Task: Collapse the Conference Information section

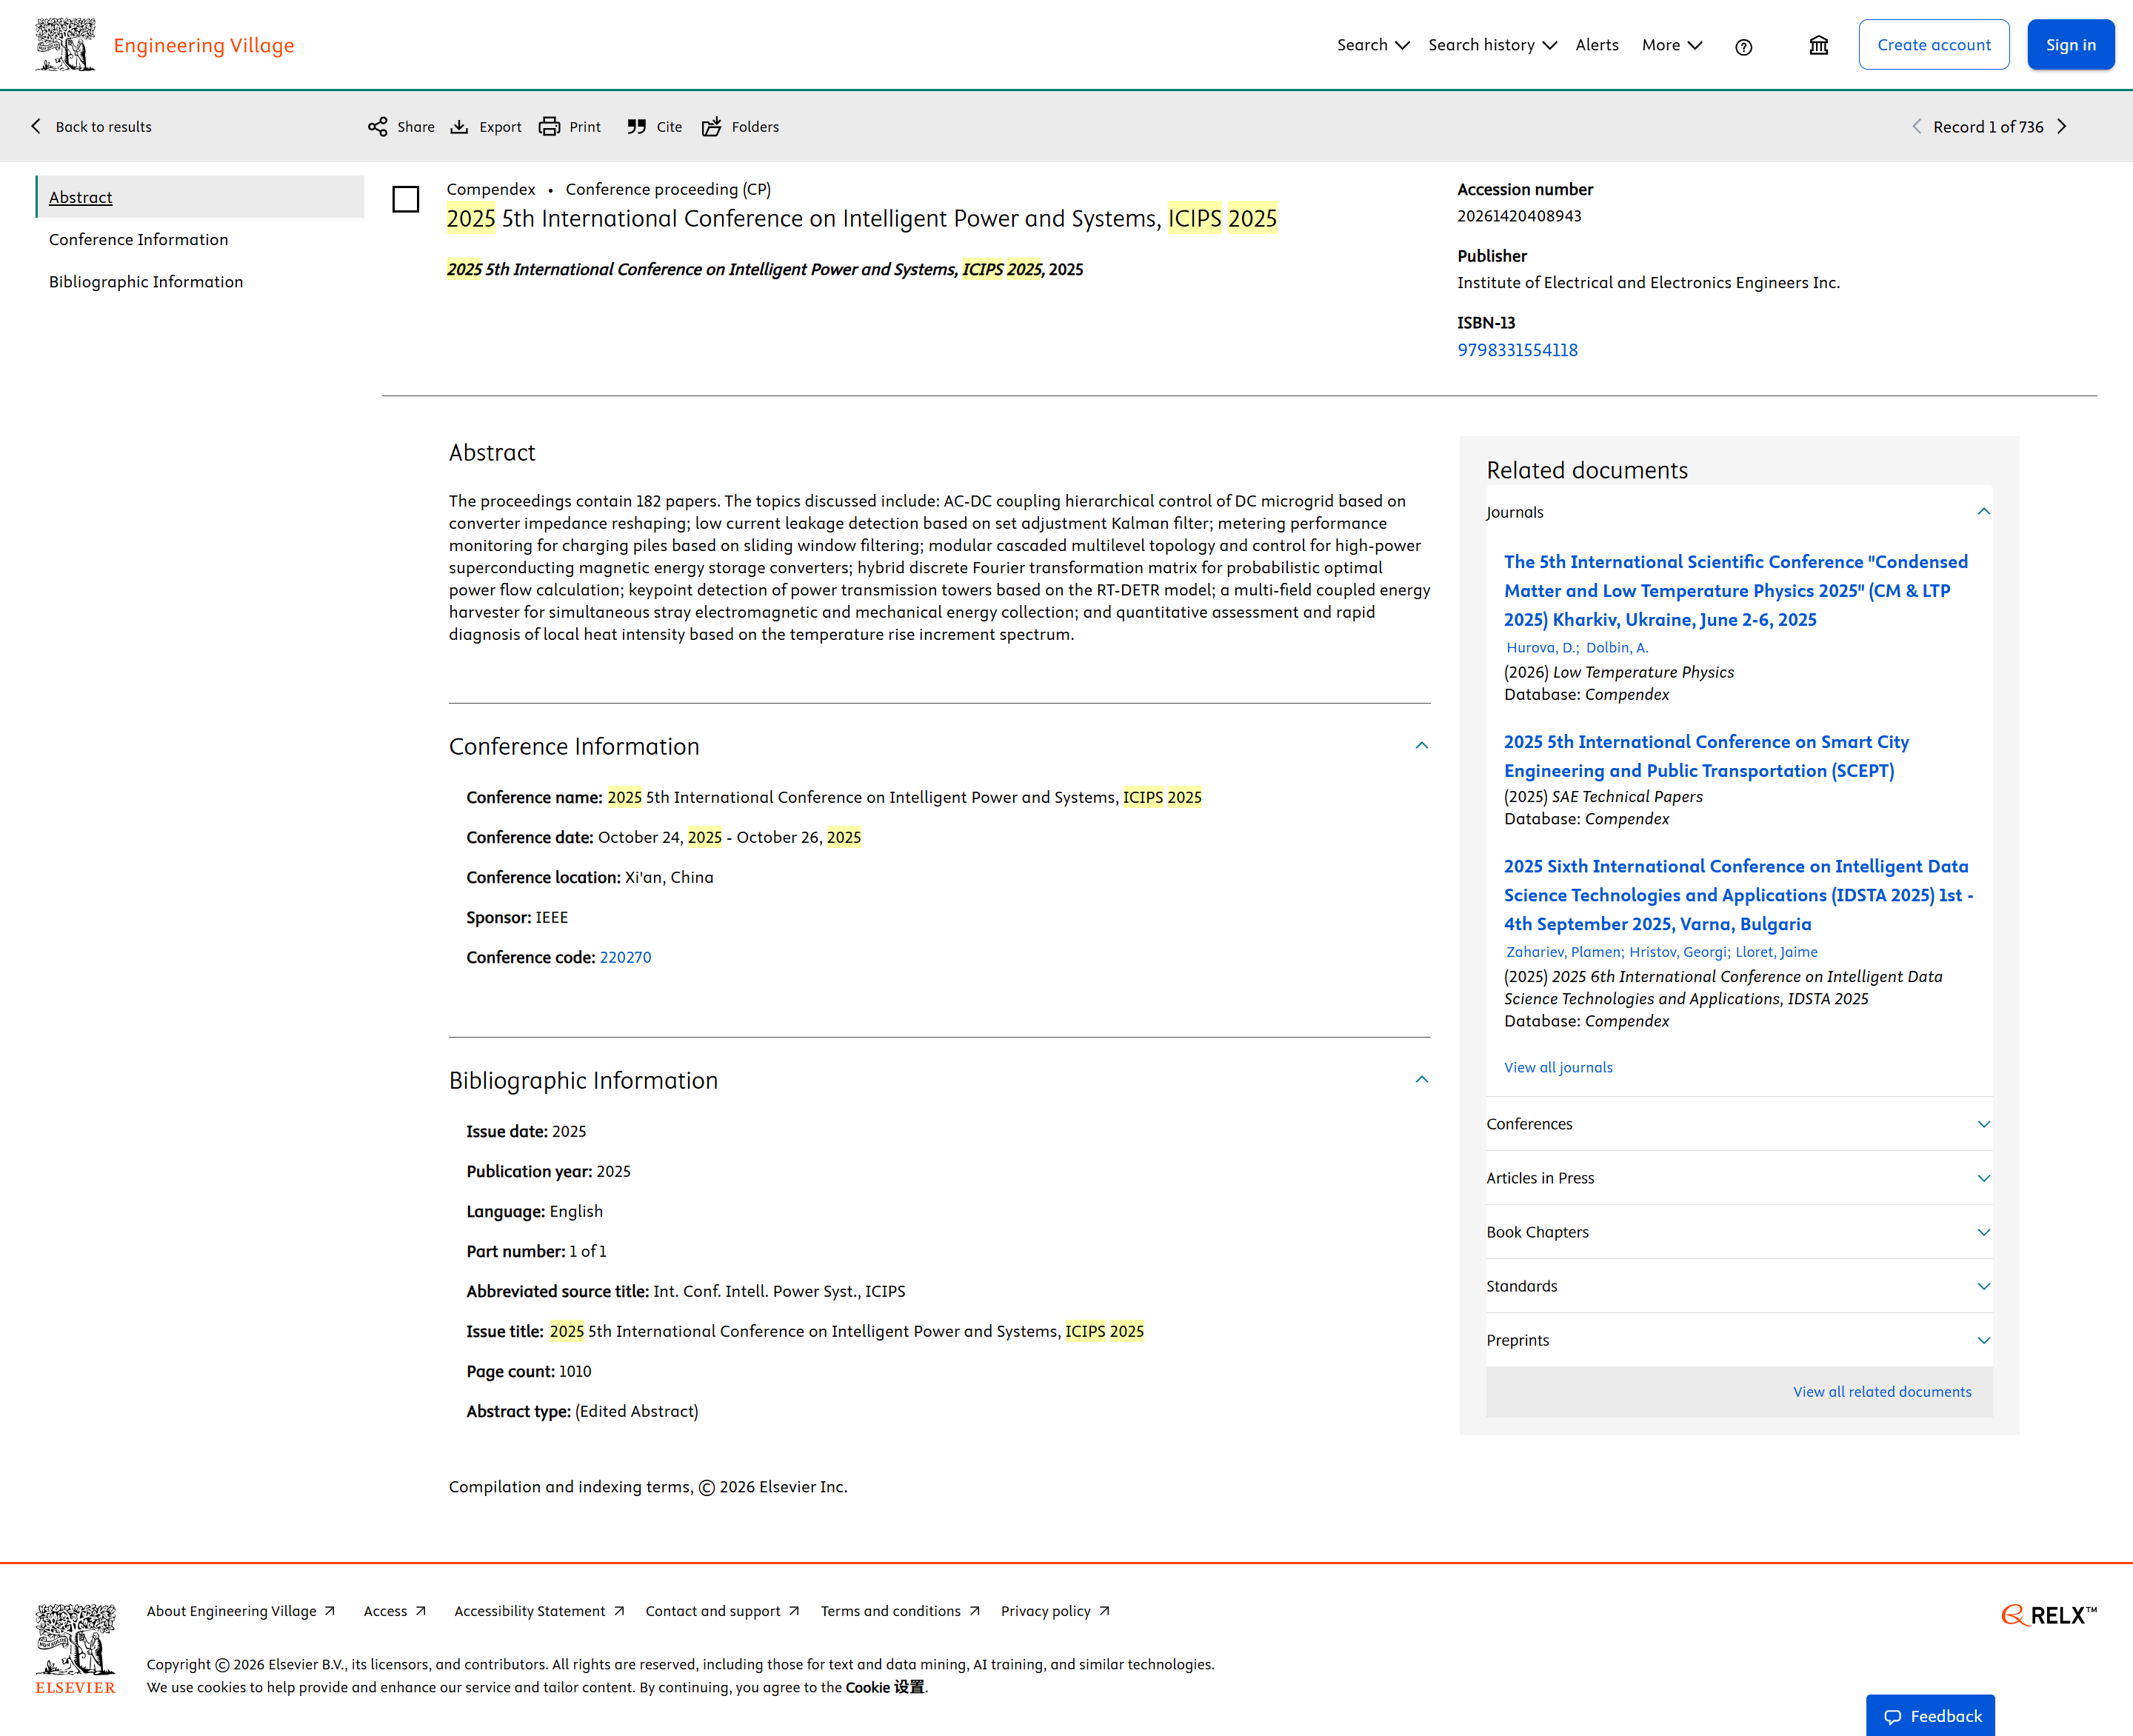Action: (x=1421, y=746)
